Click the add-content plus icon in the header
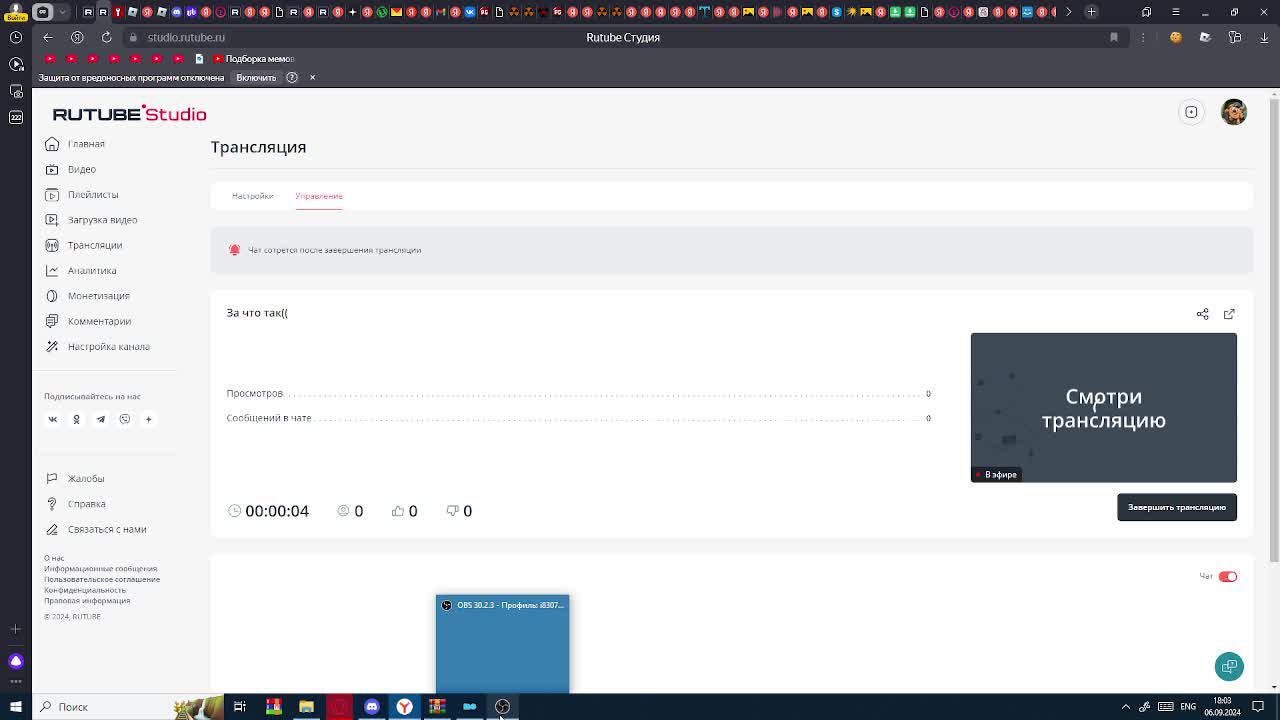This screenshot has width=1280, height=720. [x=1191, y=112]
